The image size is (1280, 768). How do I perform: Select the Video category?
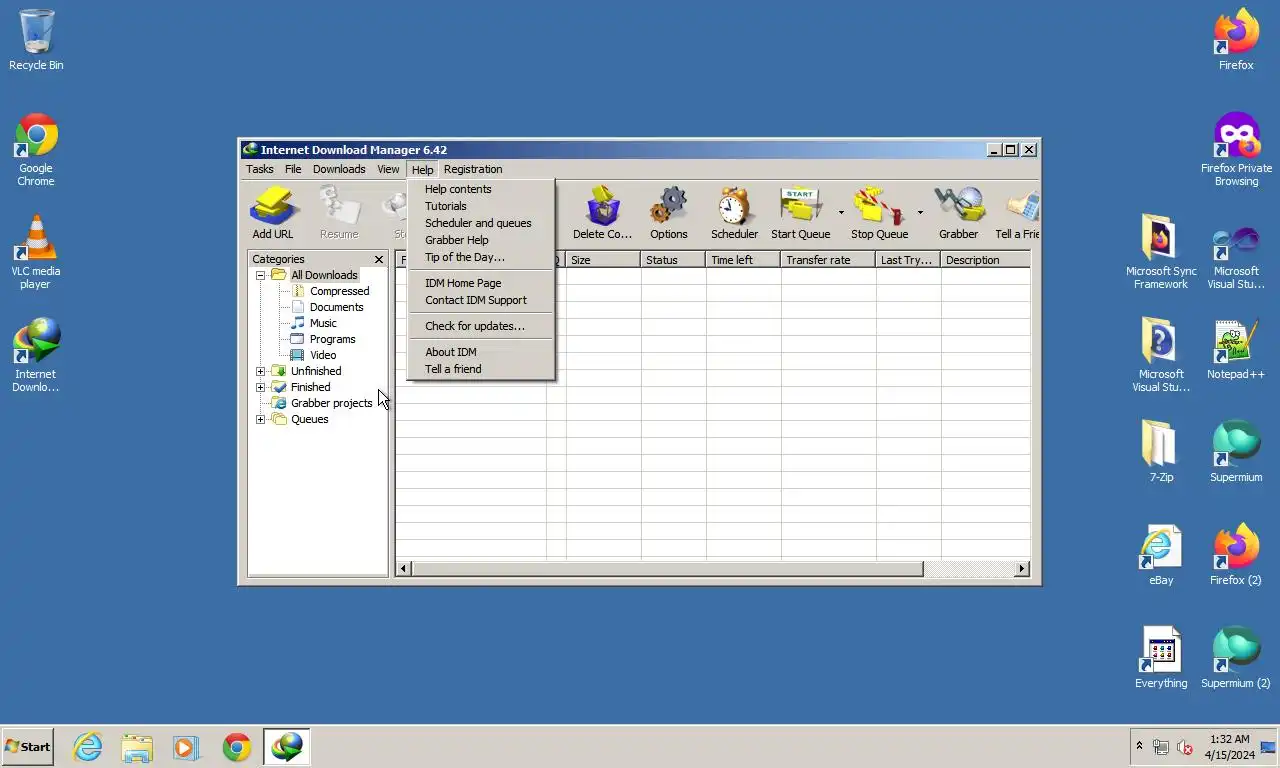tap(313, 355)
